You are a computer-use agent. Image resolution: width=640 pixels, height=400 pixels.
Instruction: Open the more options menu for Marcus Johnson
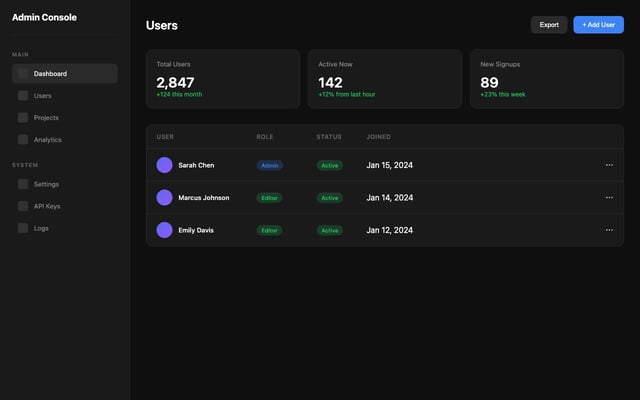click(x=609, y=198)
